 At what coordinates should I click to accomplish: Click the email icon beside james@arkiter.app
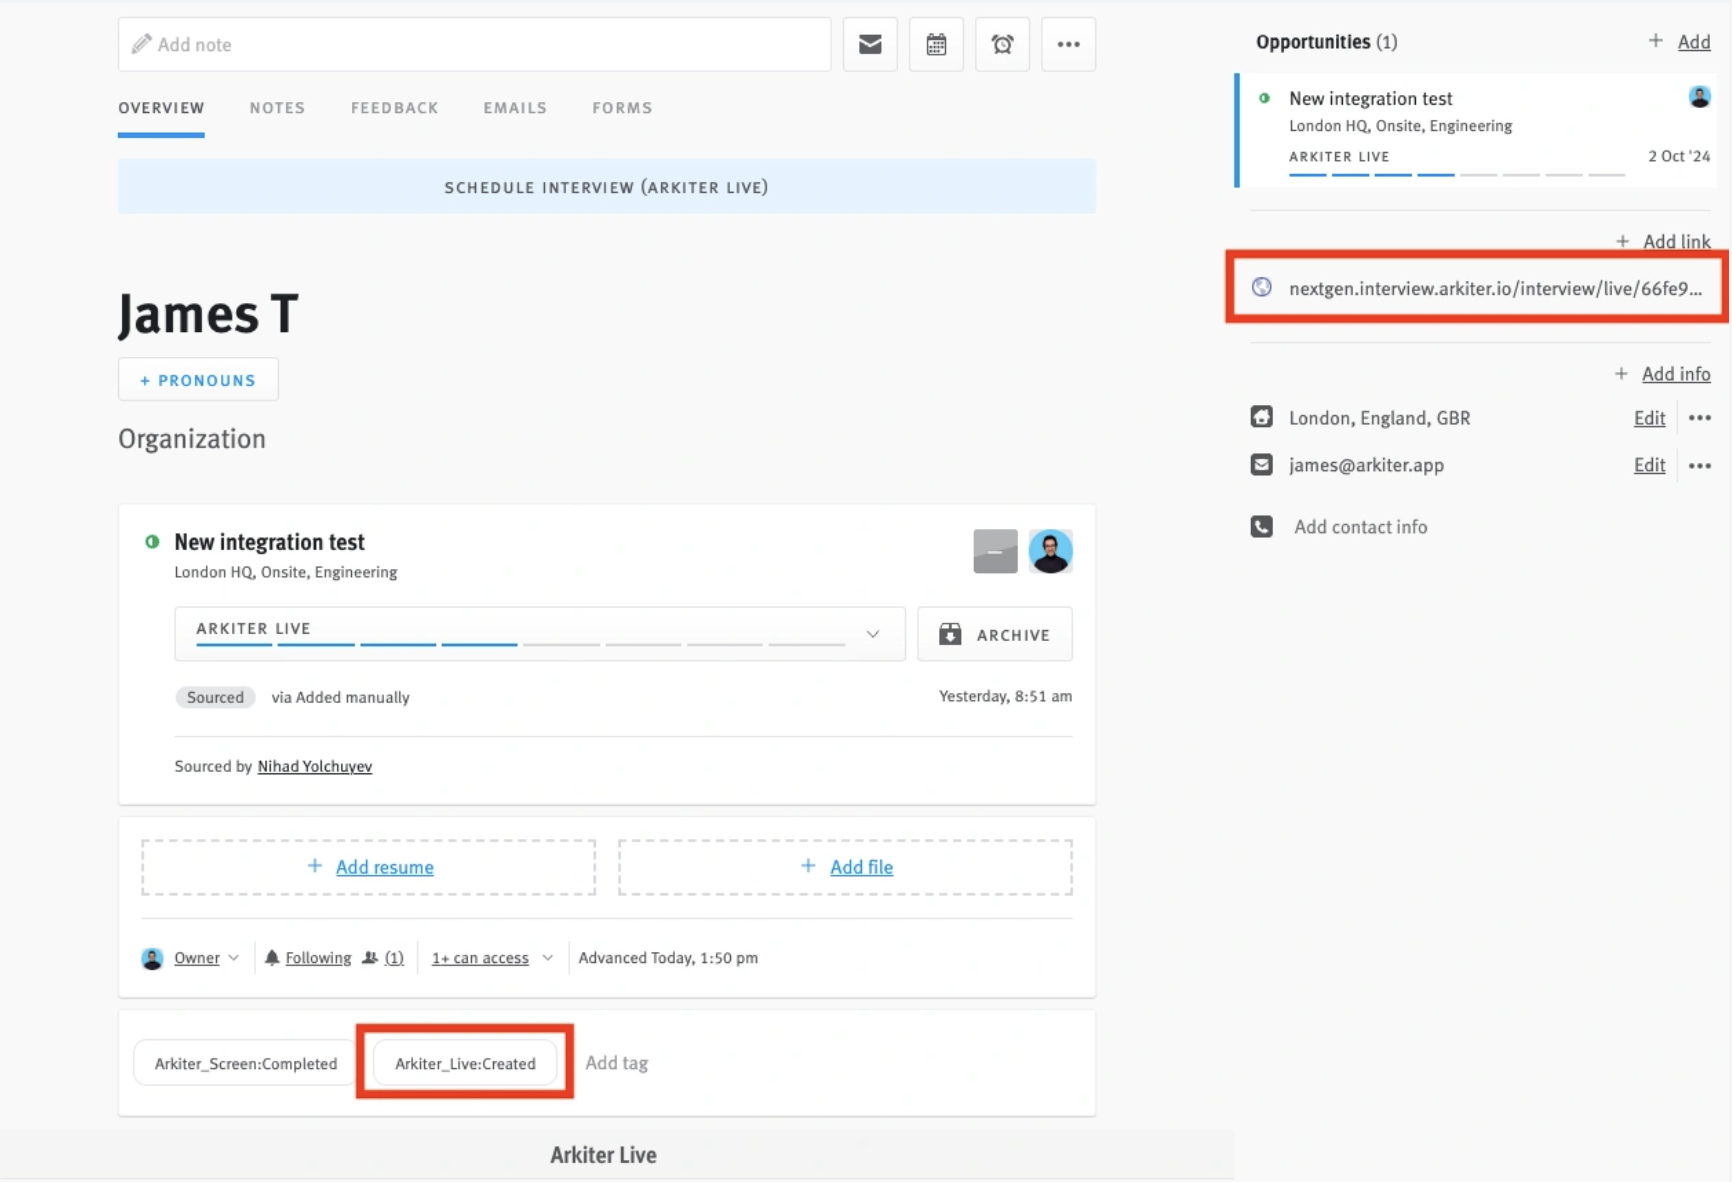click(1262, 464)
